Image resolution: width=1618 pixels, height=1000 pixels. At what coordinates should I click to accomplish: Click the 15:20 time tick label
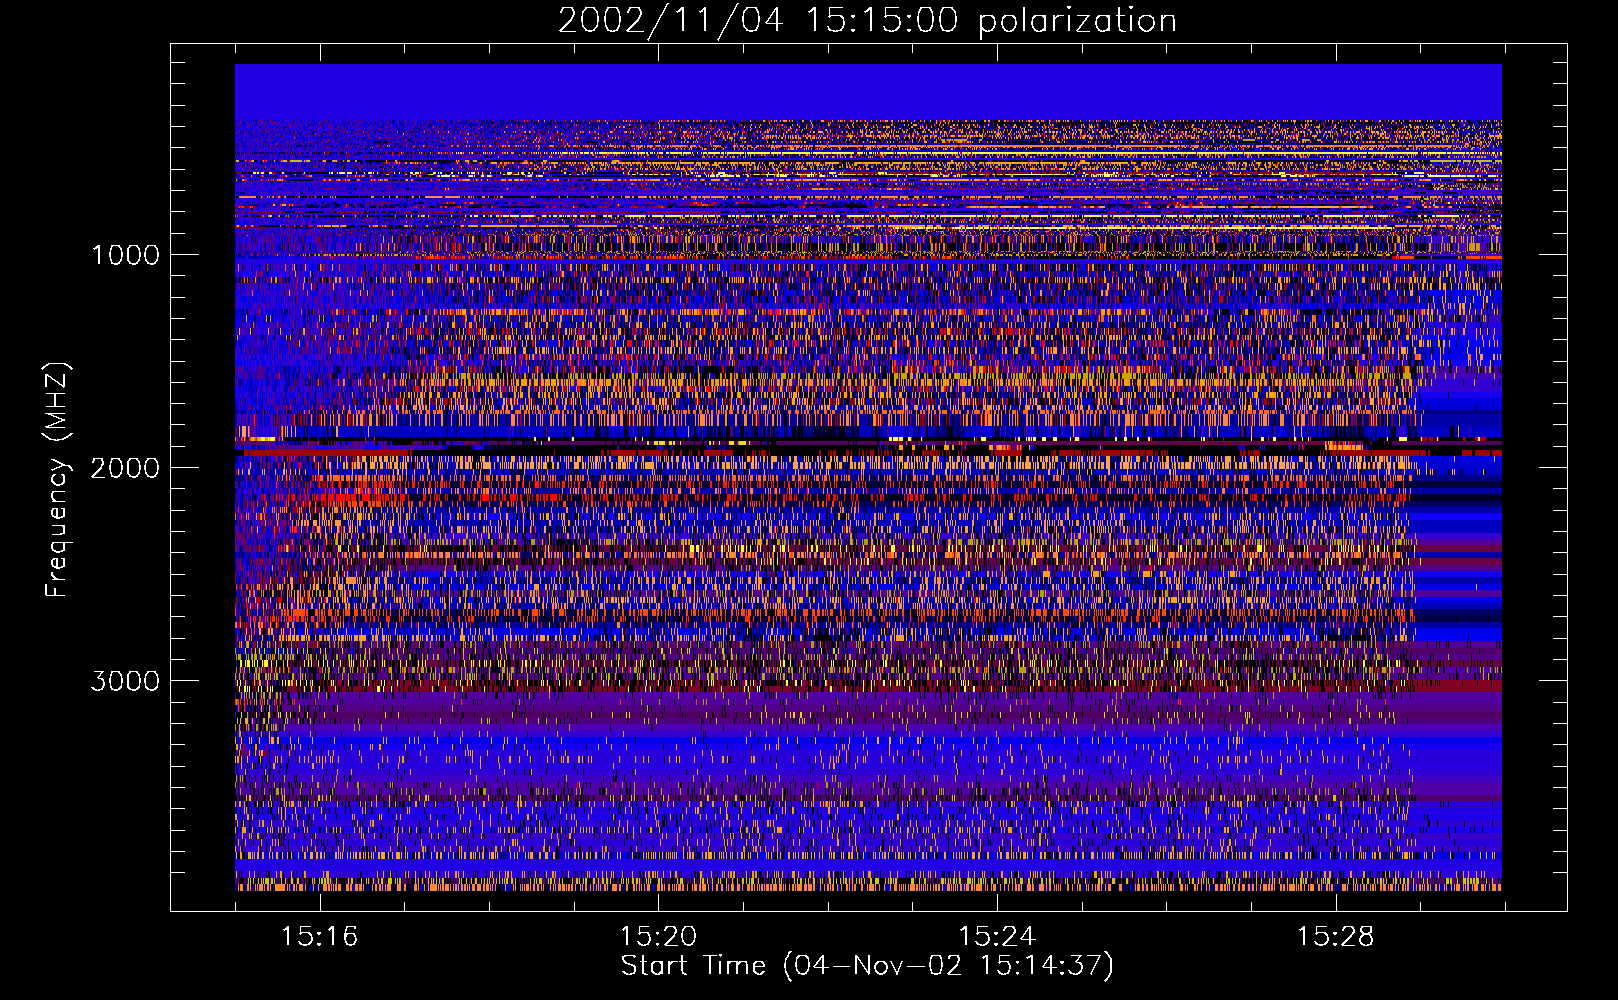pos(658,937)
